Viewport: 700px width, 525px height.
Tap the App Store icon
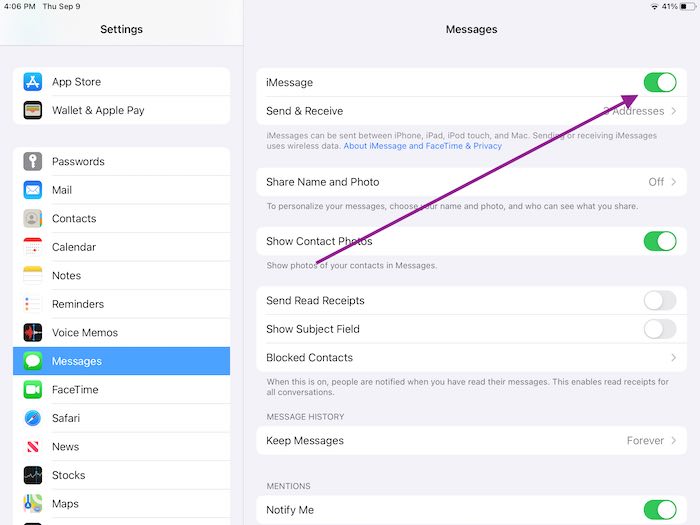click(33, 82)
